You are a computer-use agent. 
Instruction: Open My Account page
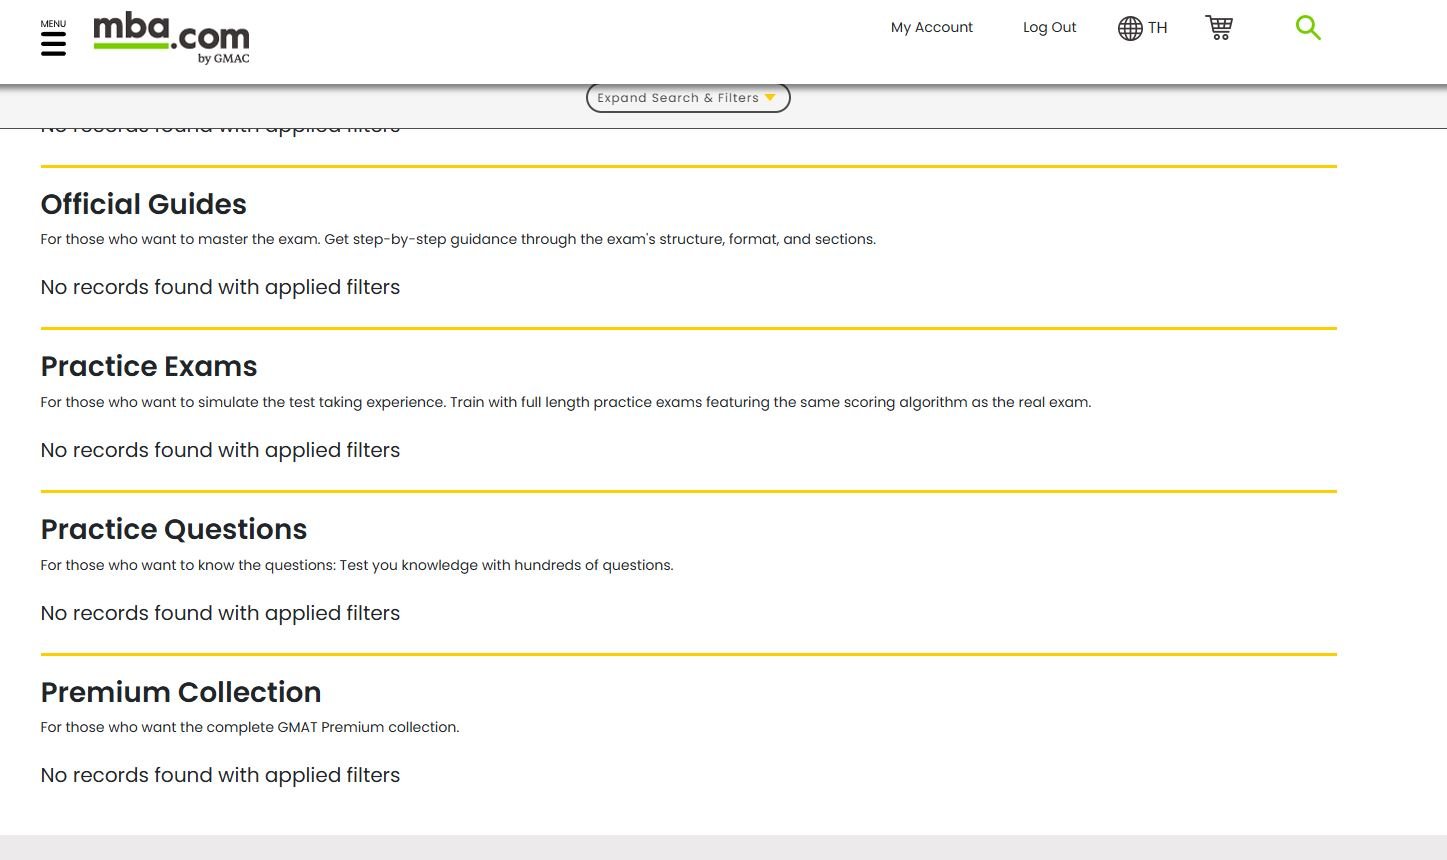click(931, 28)
